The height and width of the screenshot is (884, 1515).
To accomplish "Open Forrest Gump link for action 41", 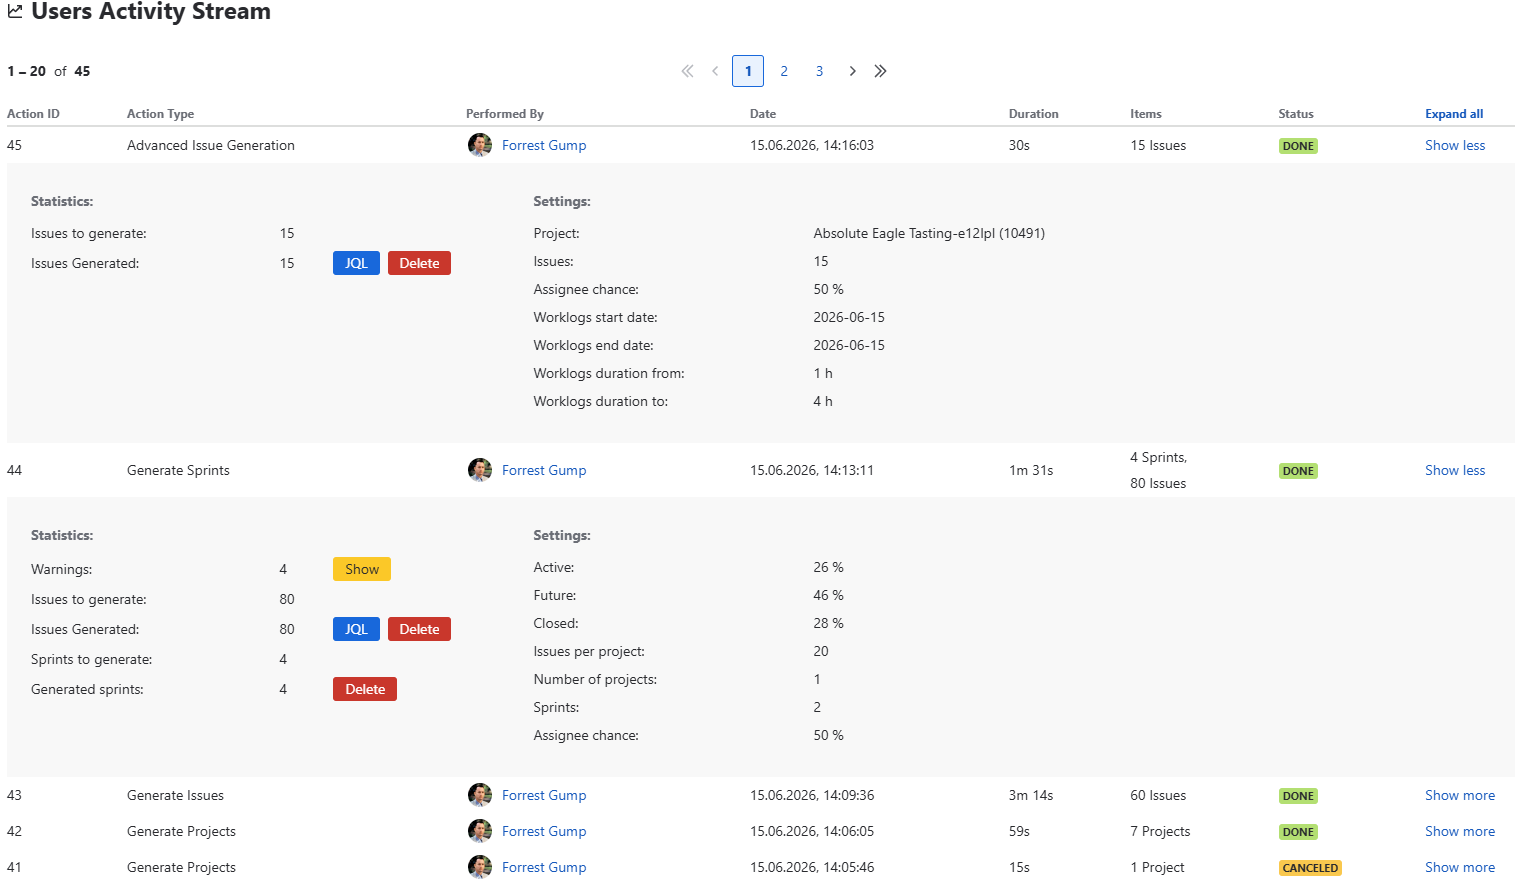I will pos(544,867).
